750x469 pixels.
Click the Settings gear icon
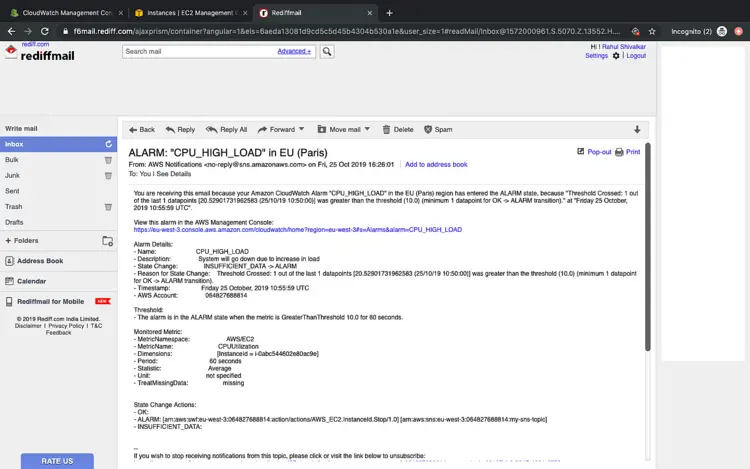(x=616, y=56)
